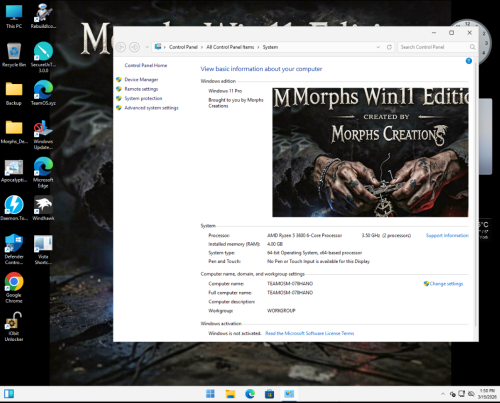The height and width of the screenshot is (403, 500).
Task: Open recent locations dropdown next to forward arrow
Action: coord(147,47)
